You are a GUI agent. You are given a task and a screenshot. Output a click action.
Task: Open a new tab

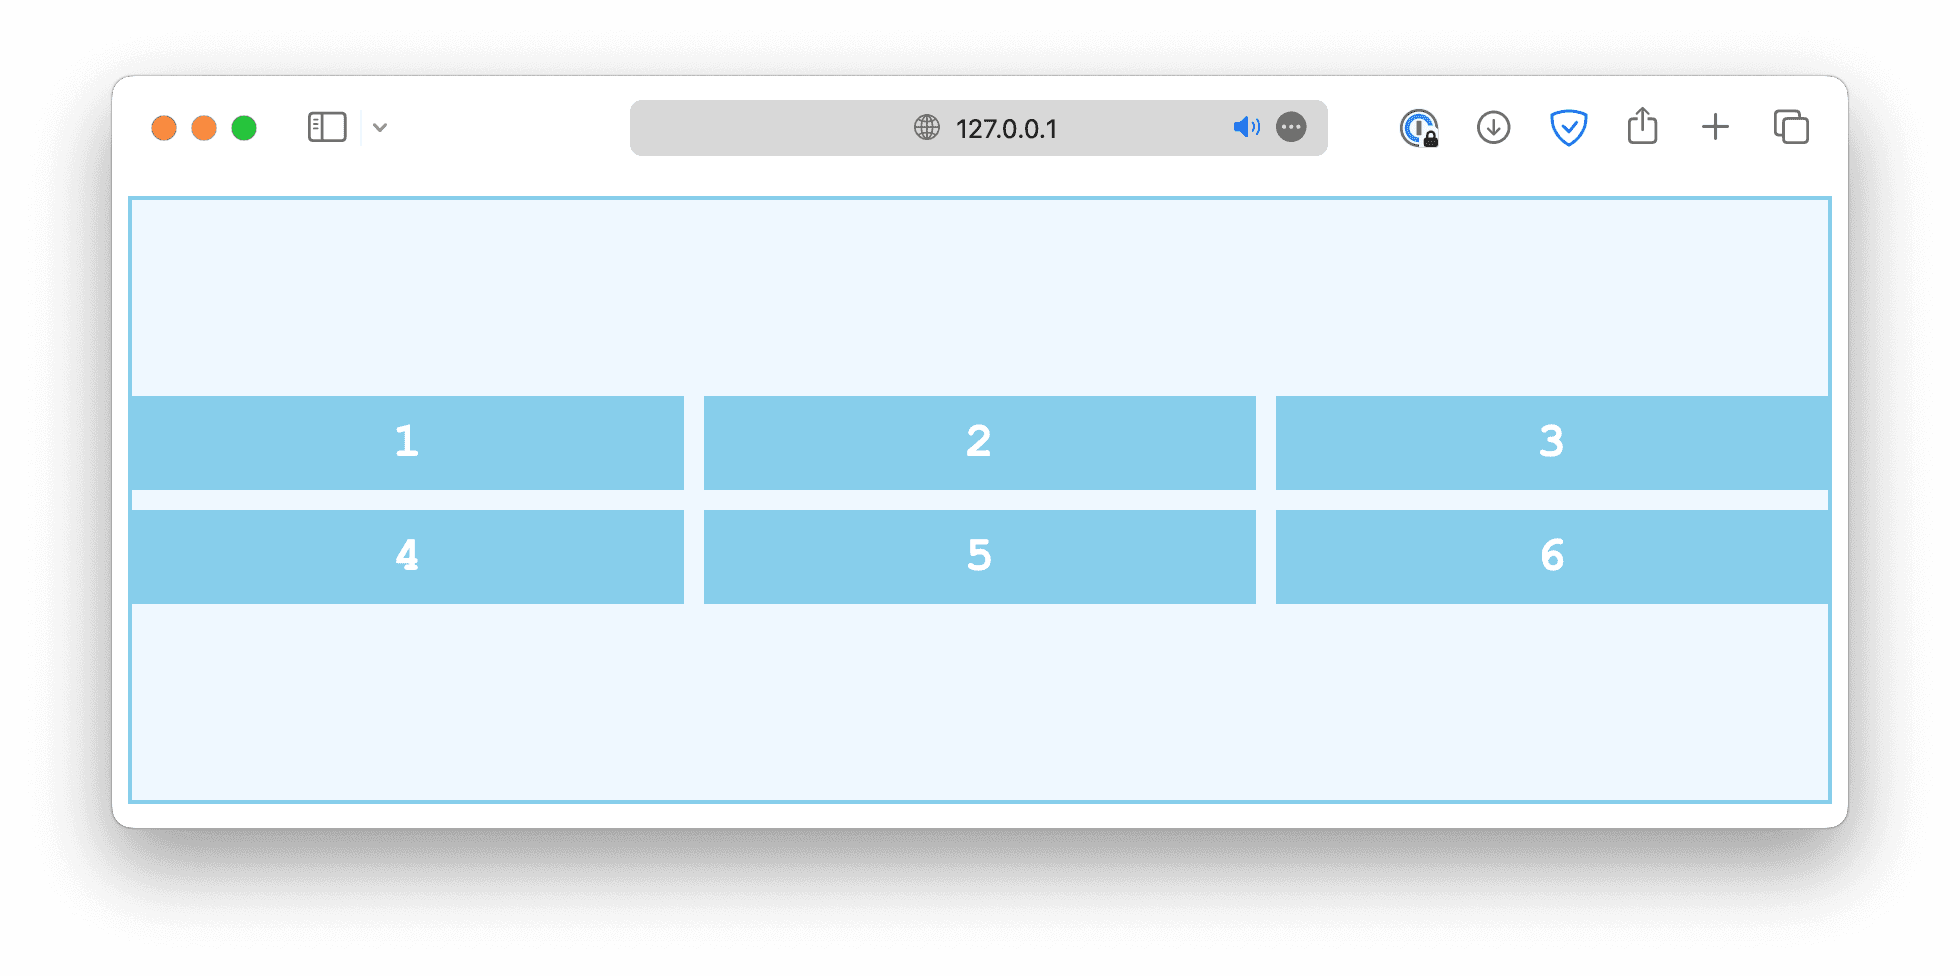point(1715,128)
